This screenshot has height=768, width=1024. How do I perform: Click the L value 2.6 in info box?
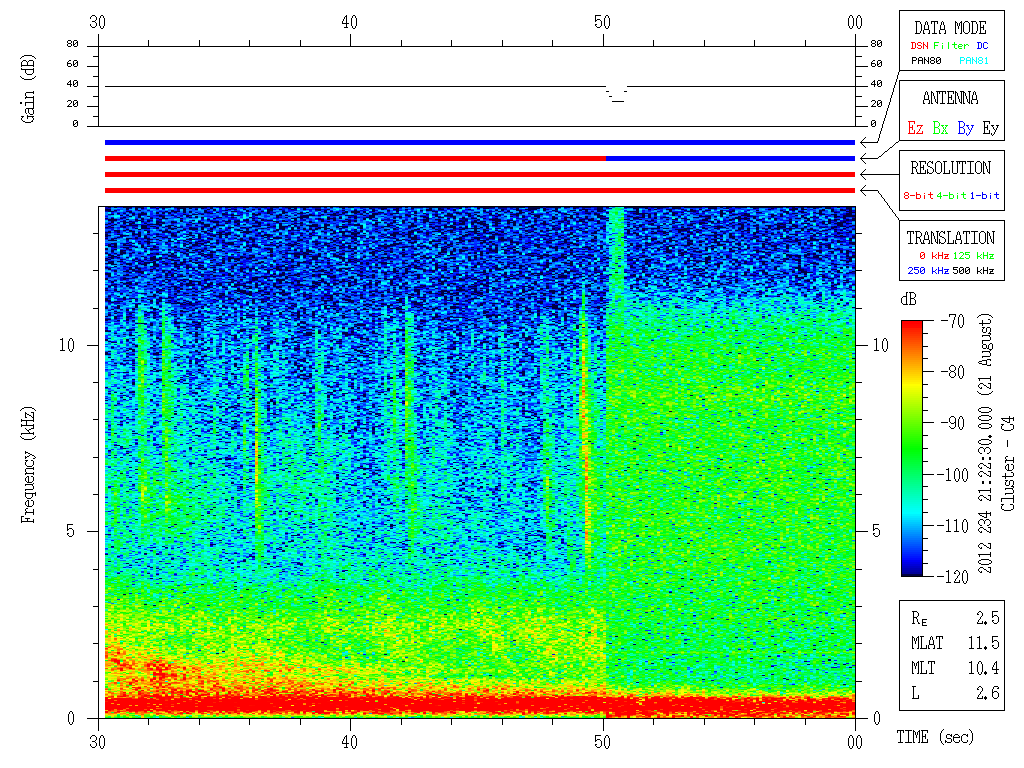pyautogui.click(x=986, y=692)
